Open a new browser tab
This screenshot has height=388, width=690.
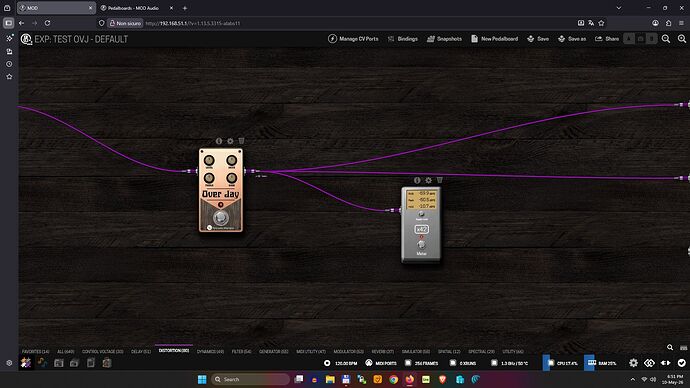click(185, 8)
